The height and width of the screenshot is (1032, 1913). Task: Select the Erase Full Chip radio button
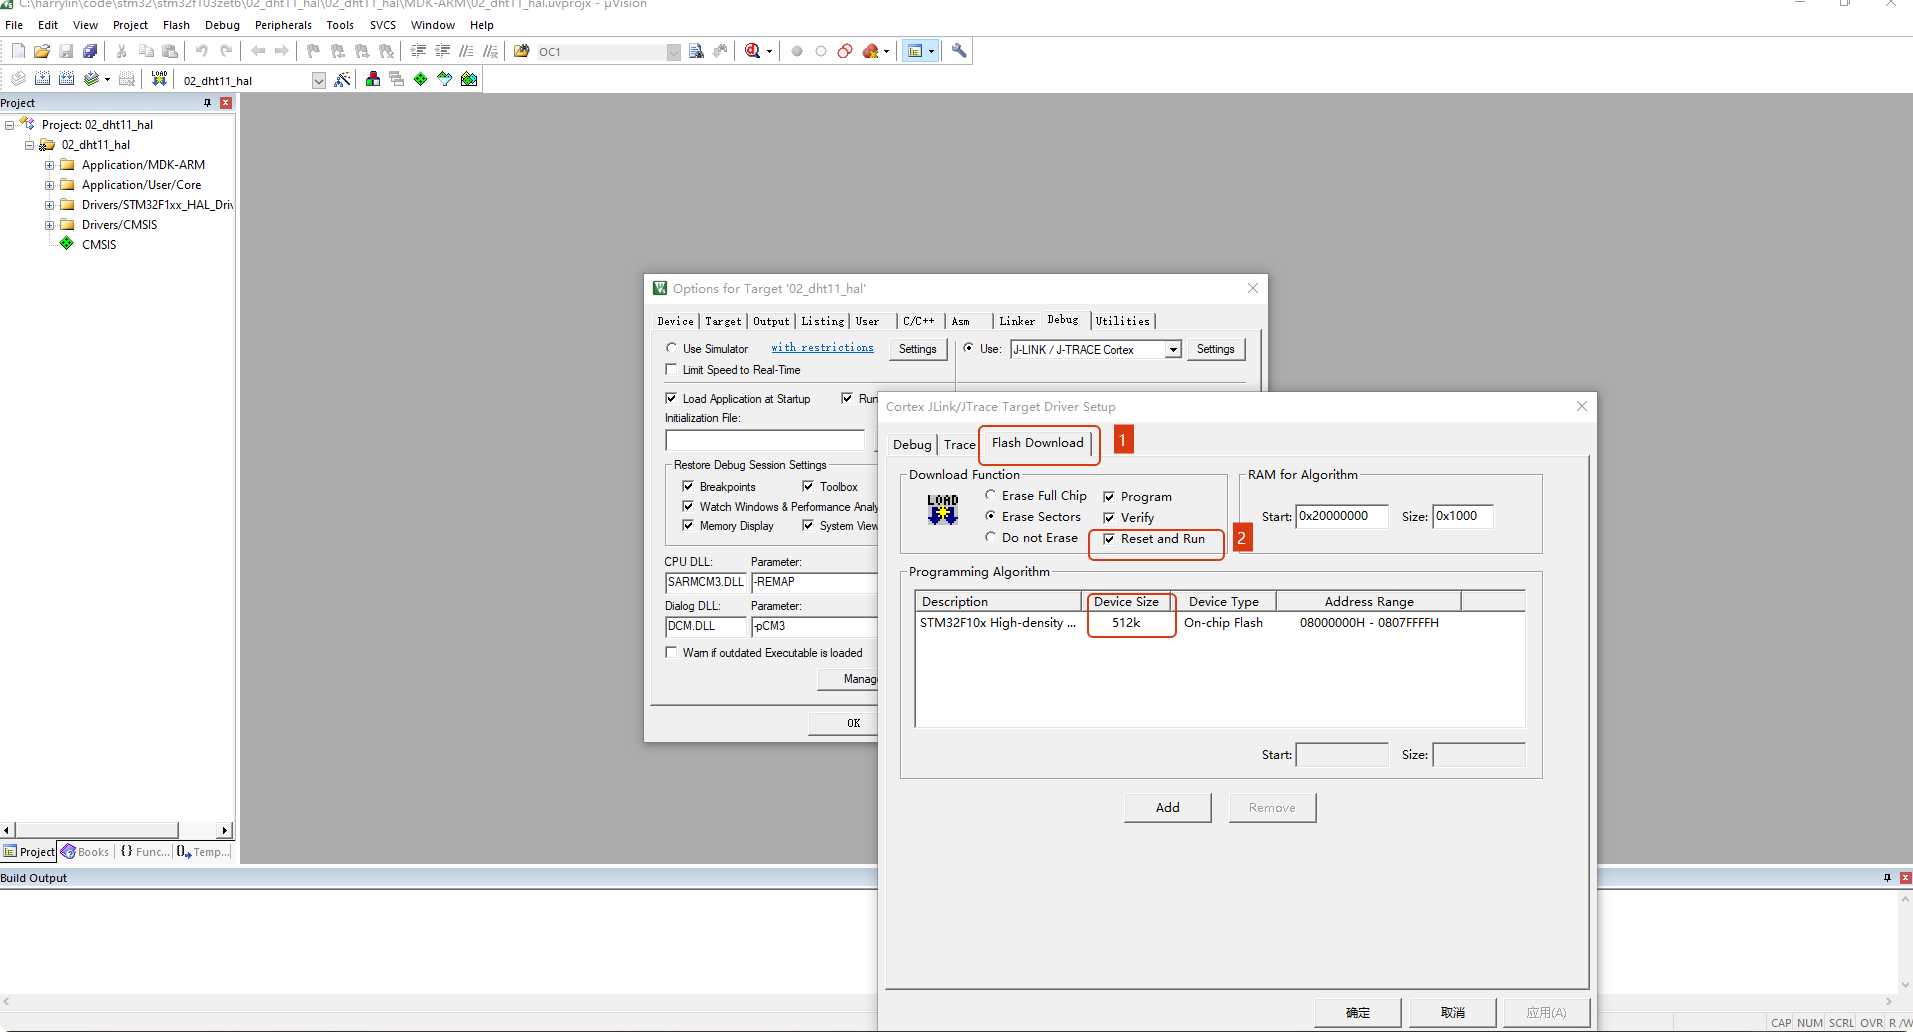(x=990, y=495)
